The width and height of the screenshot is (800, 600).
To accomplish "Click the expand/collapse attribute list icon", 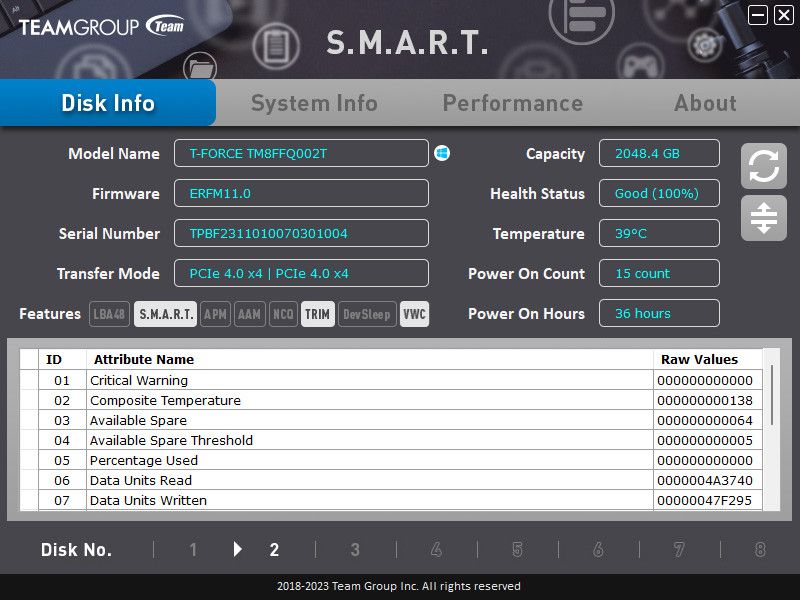I will click(x=763, y=218).
